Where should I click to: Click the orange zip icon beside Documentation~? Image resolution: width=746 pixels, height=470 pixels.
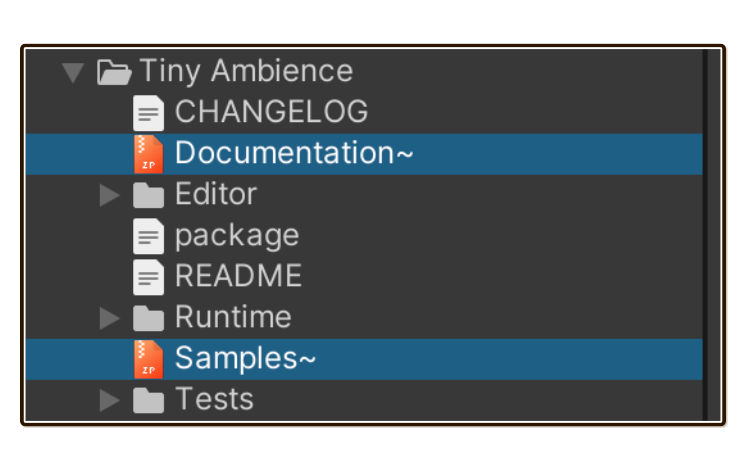pos(148,154)
